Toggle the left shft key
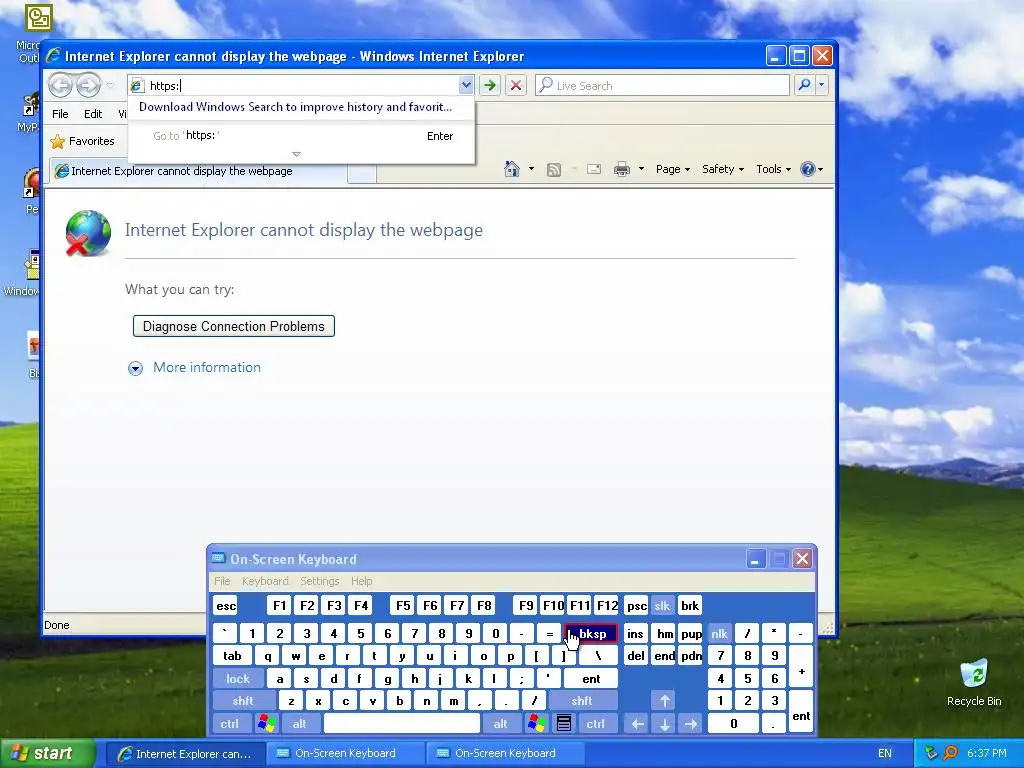This screenshot has height=768, width=1024. coord(243,701)
